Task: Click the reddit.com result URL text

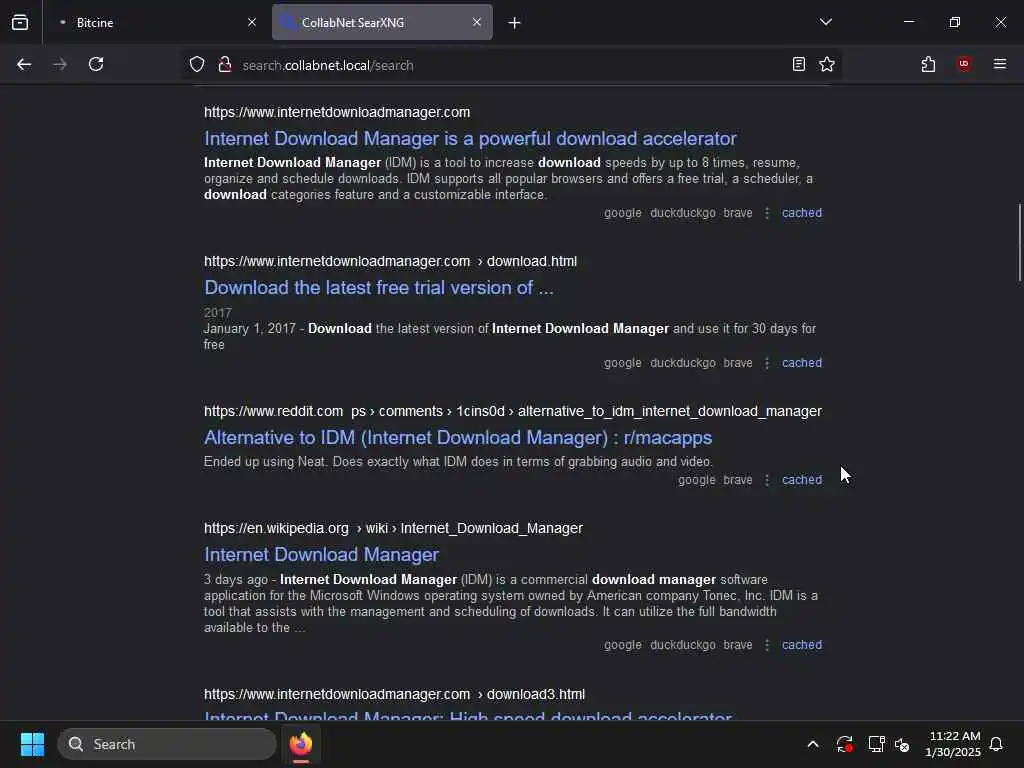Action: click(x=513, y=411)
